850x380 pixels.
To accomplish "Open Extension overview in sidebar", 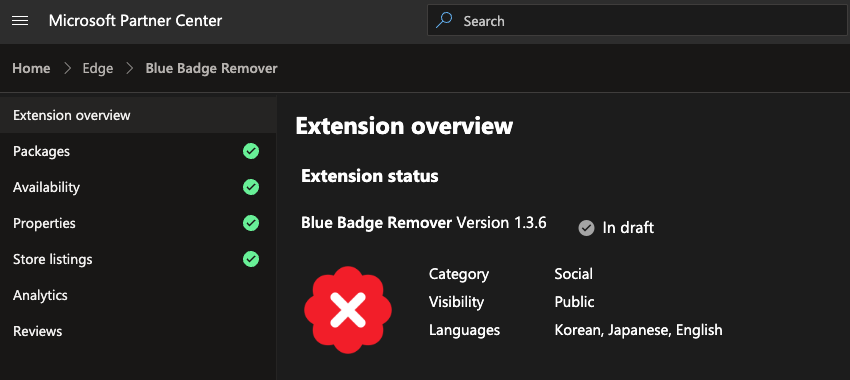I will (x=138, y=115).
